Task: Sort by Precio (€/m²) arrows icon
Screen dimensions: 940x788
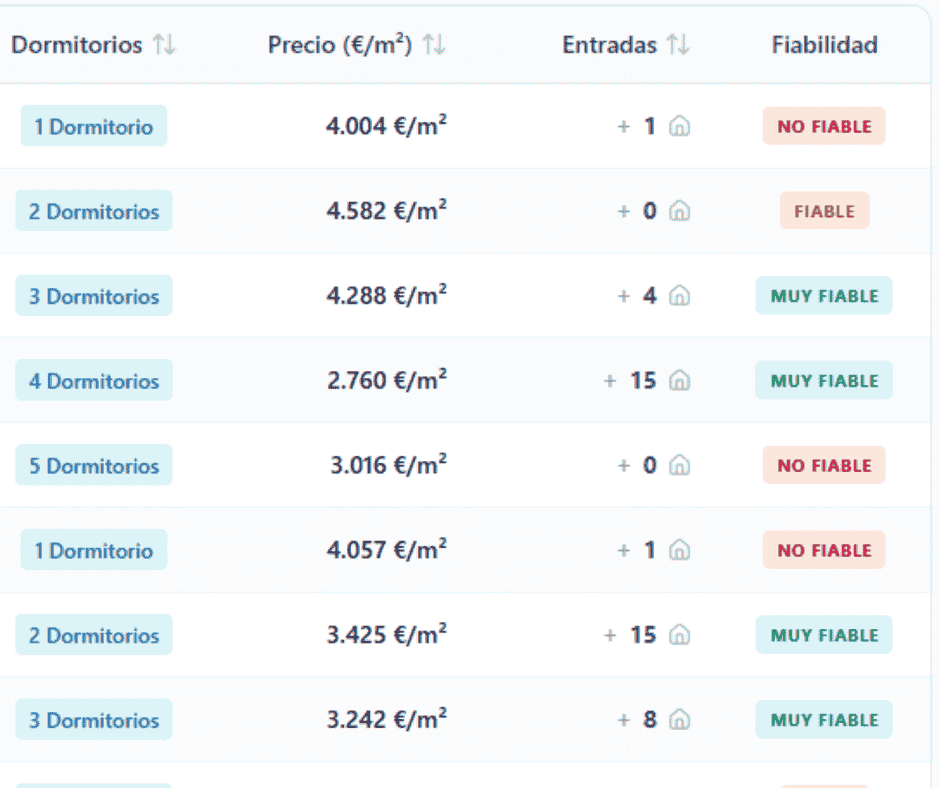Action: 434,45
